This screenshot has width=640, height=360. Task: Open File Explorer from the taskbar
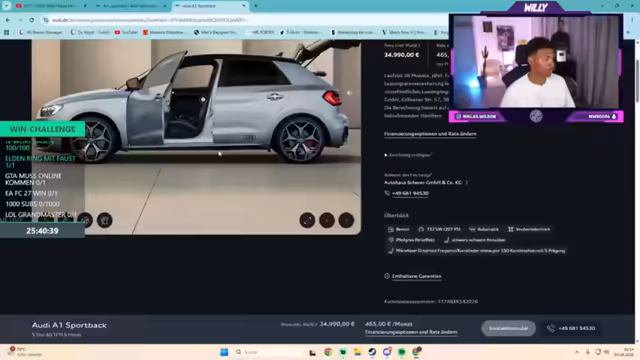click(358, 352)
